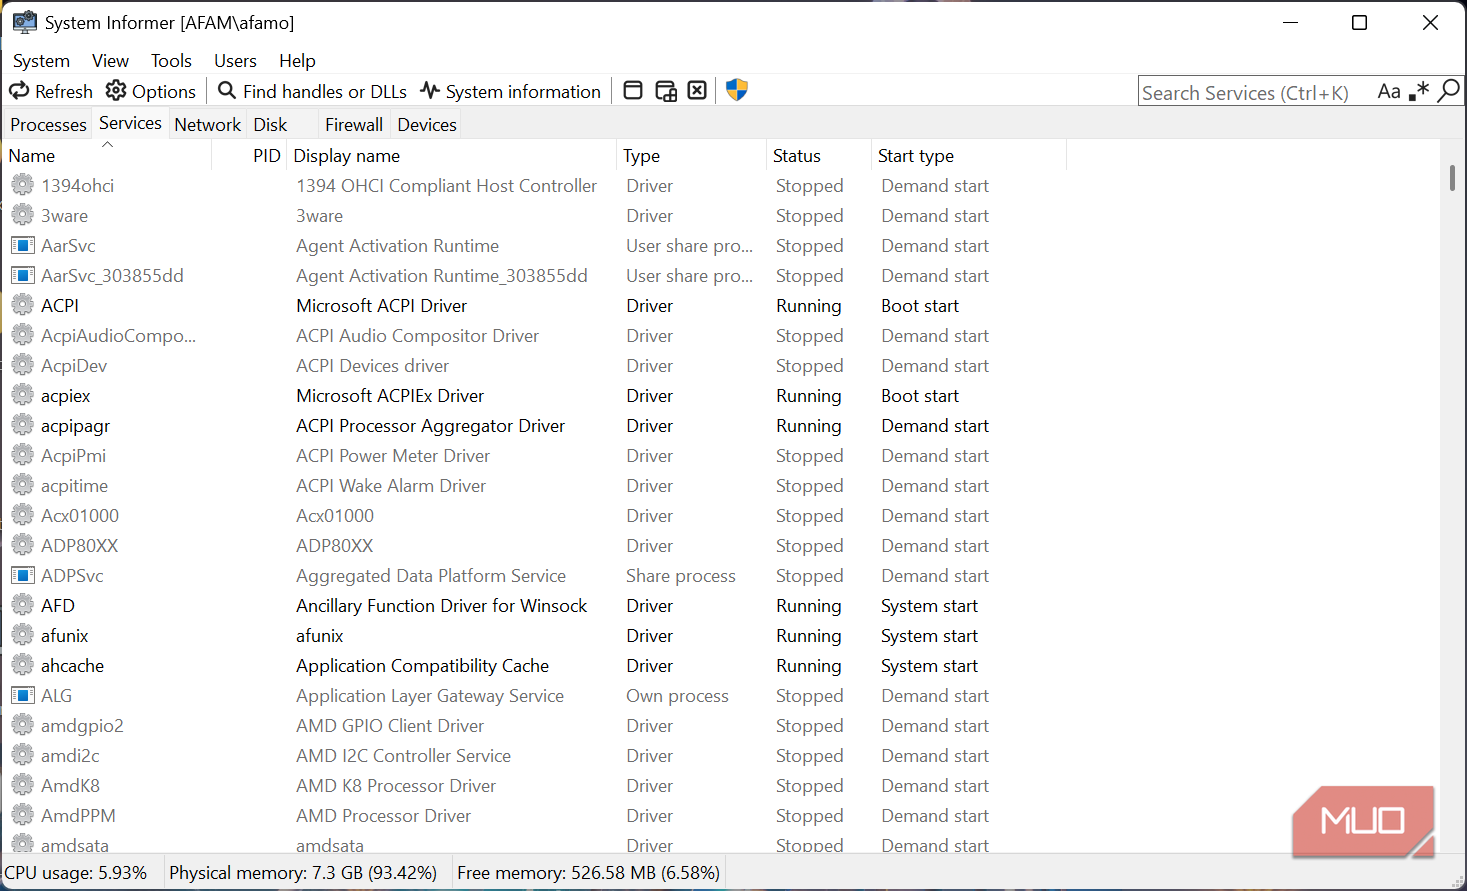Select AMD I2C Controller Service text

coord(403,756)
